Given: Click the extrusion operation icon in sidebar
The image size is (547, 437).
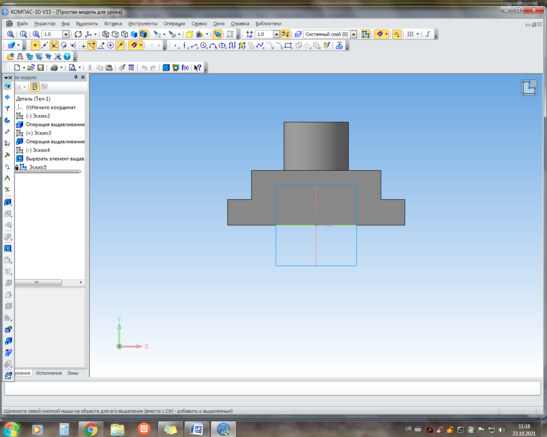Looking at the screenshot, I should [8, 202].
